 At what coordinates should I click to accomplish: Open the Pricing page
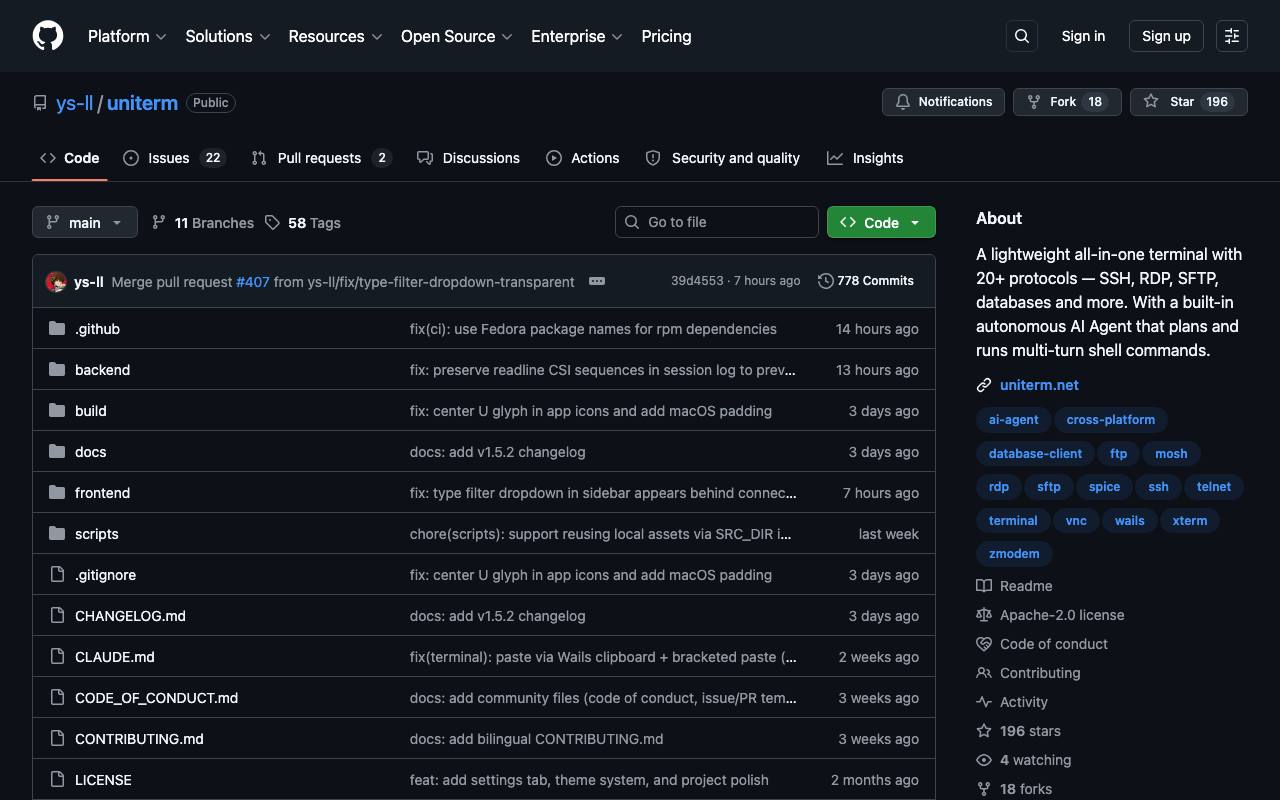pos(666,36)
